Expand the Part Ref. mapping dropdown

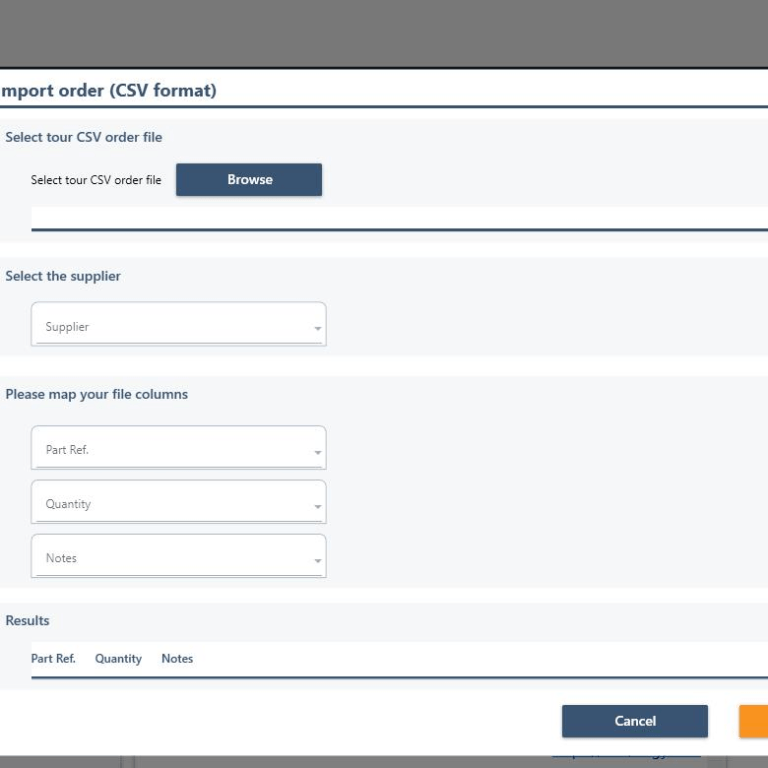click(x=178, y=450)
